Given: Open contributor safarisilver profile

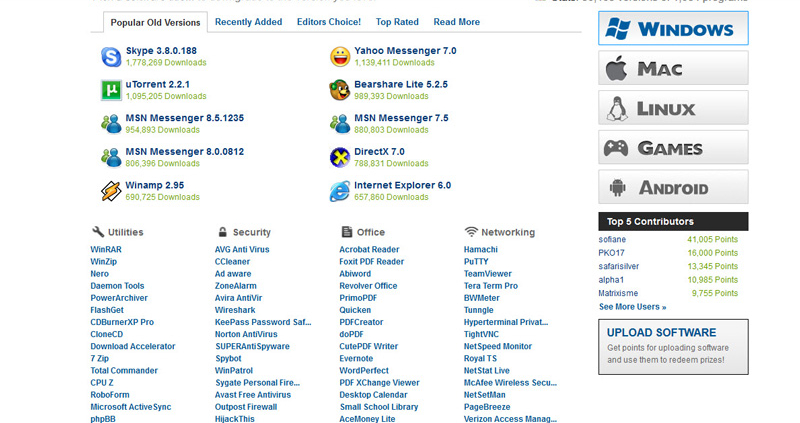Looking at the screenshot, I should point(619,266).
